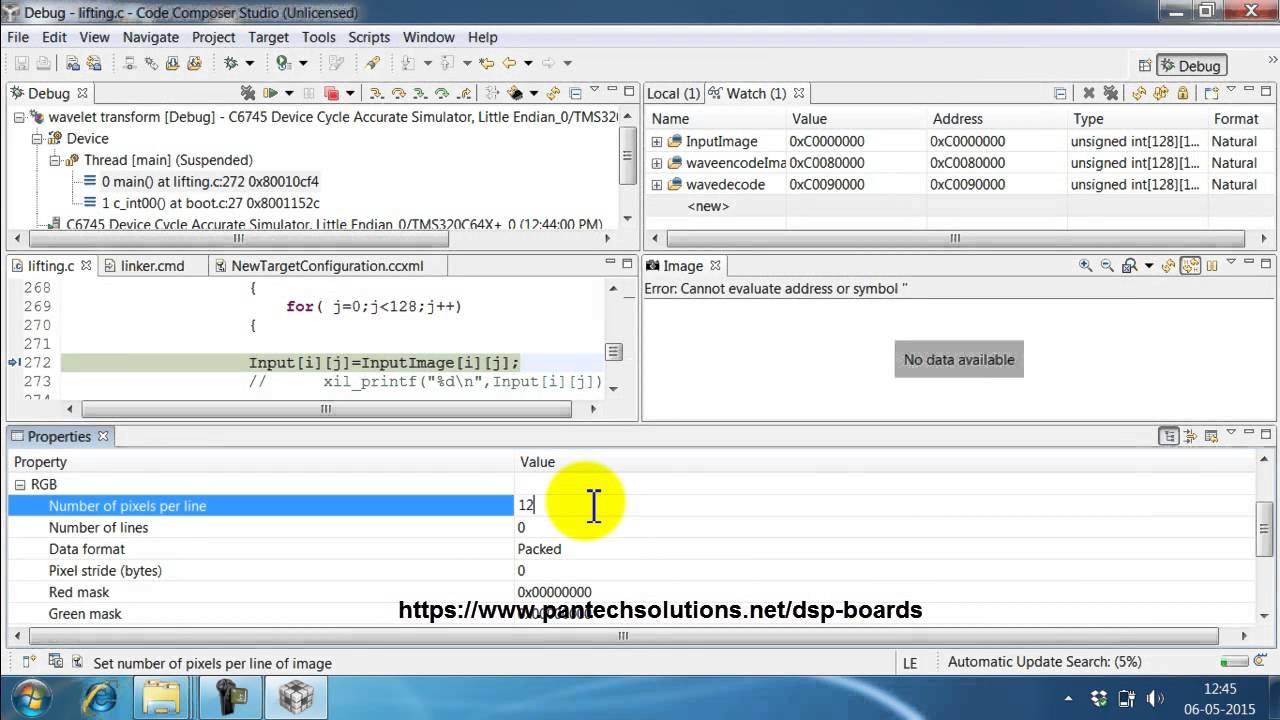Image resolution: width=1280 pixels, height=720 pixels.
Task: Click the <new> watch expression row
Action: 708,206
